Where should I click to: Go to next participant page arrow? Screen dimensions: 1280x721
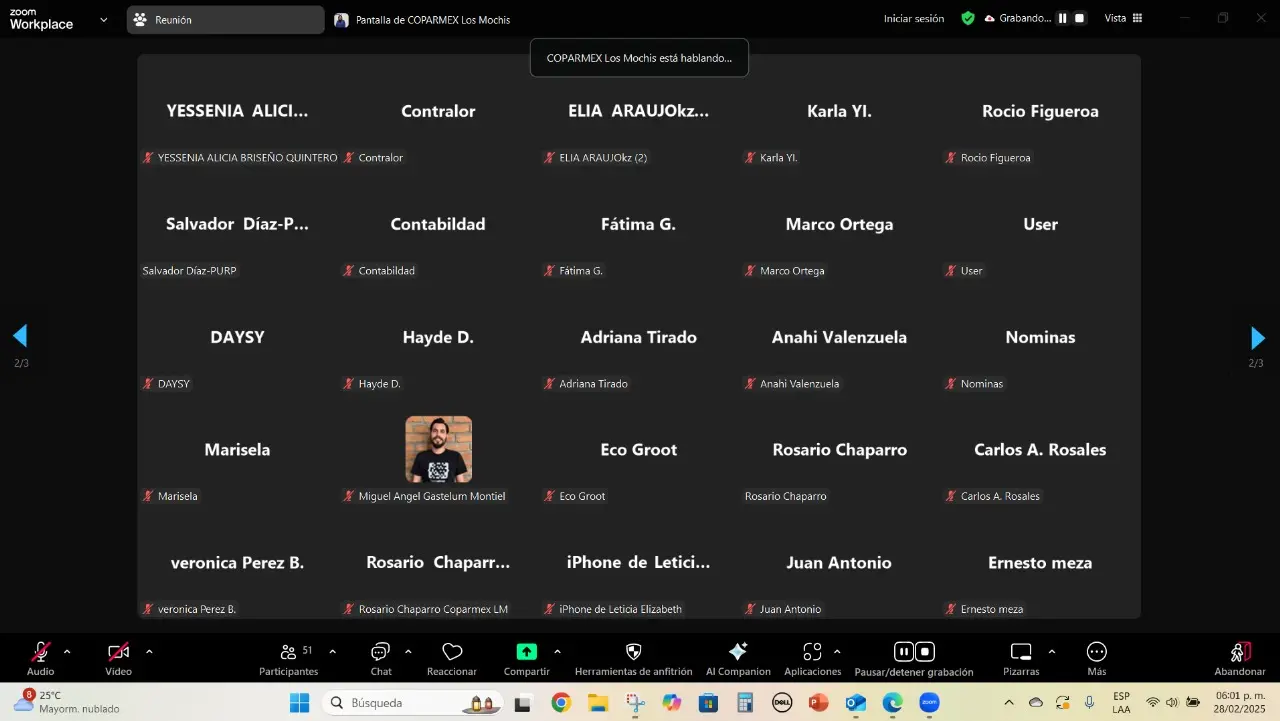[1257, 338]
